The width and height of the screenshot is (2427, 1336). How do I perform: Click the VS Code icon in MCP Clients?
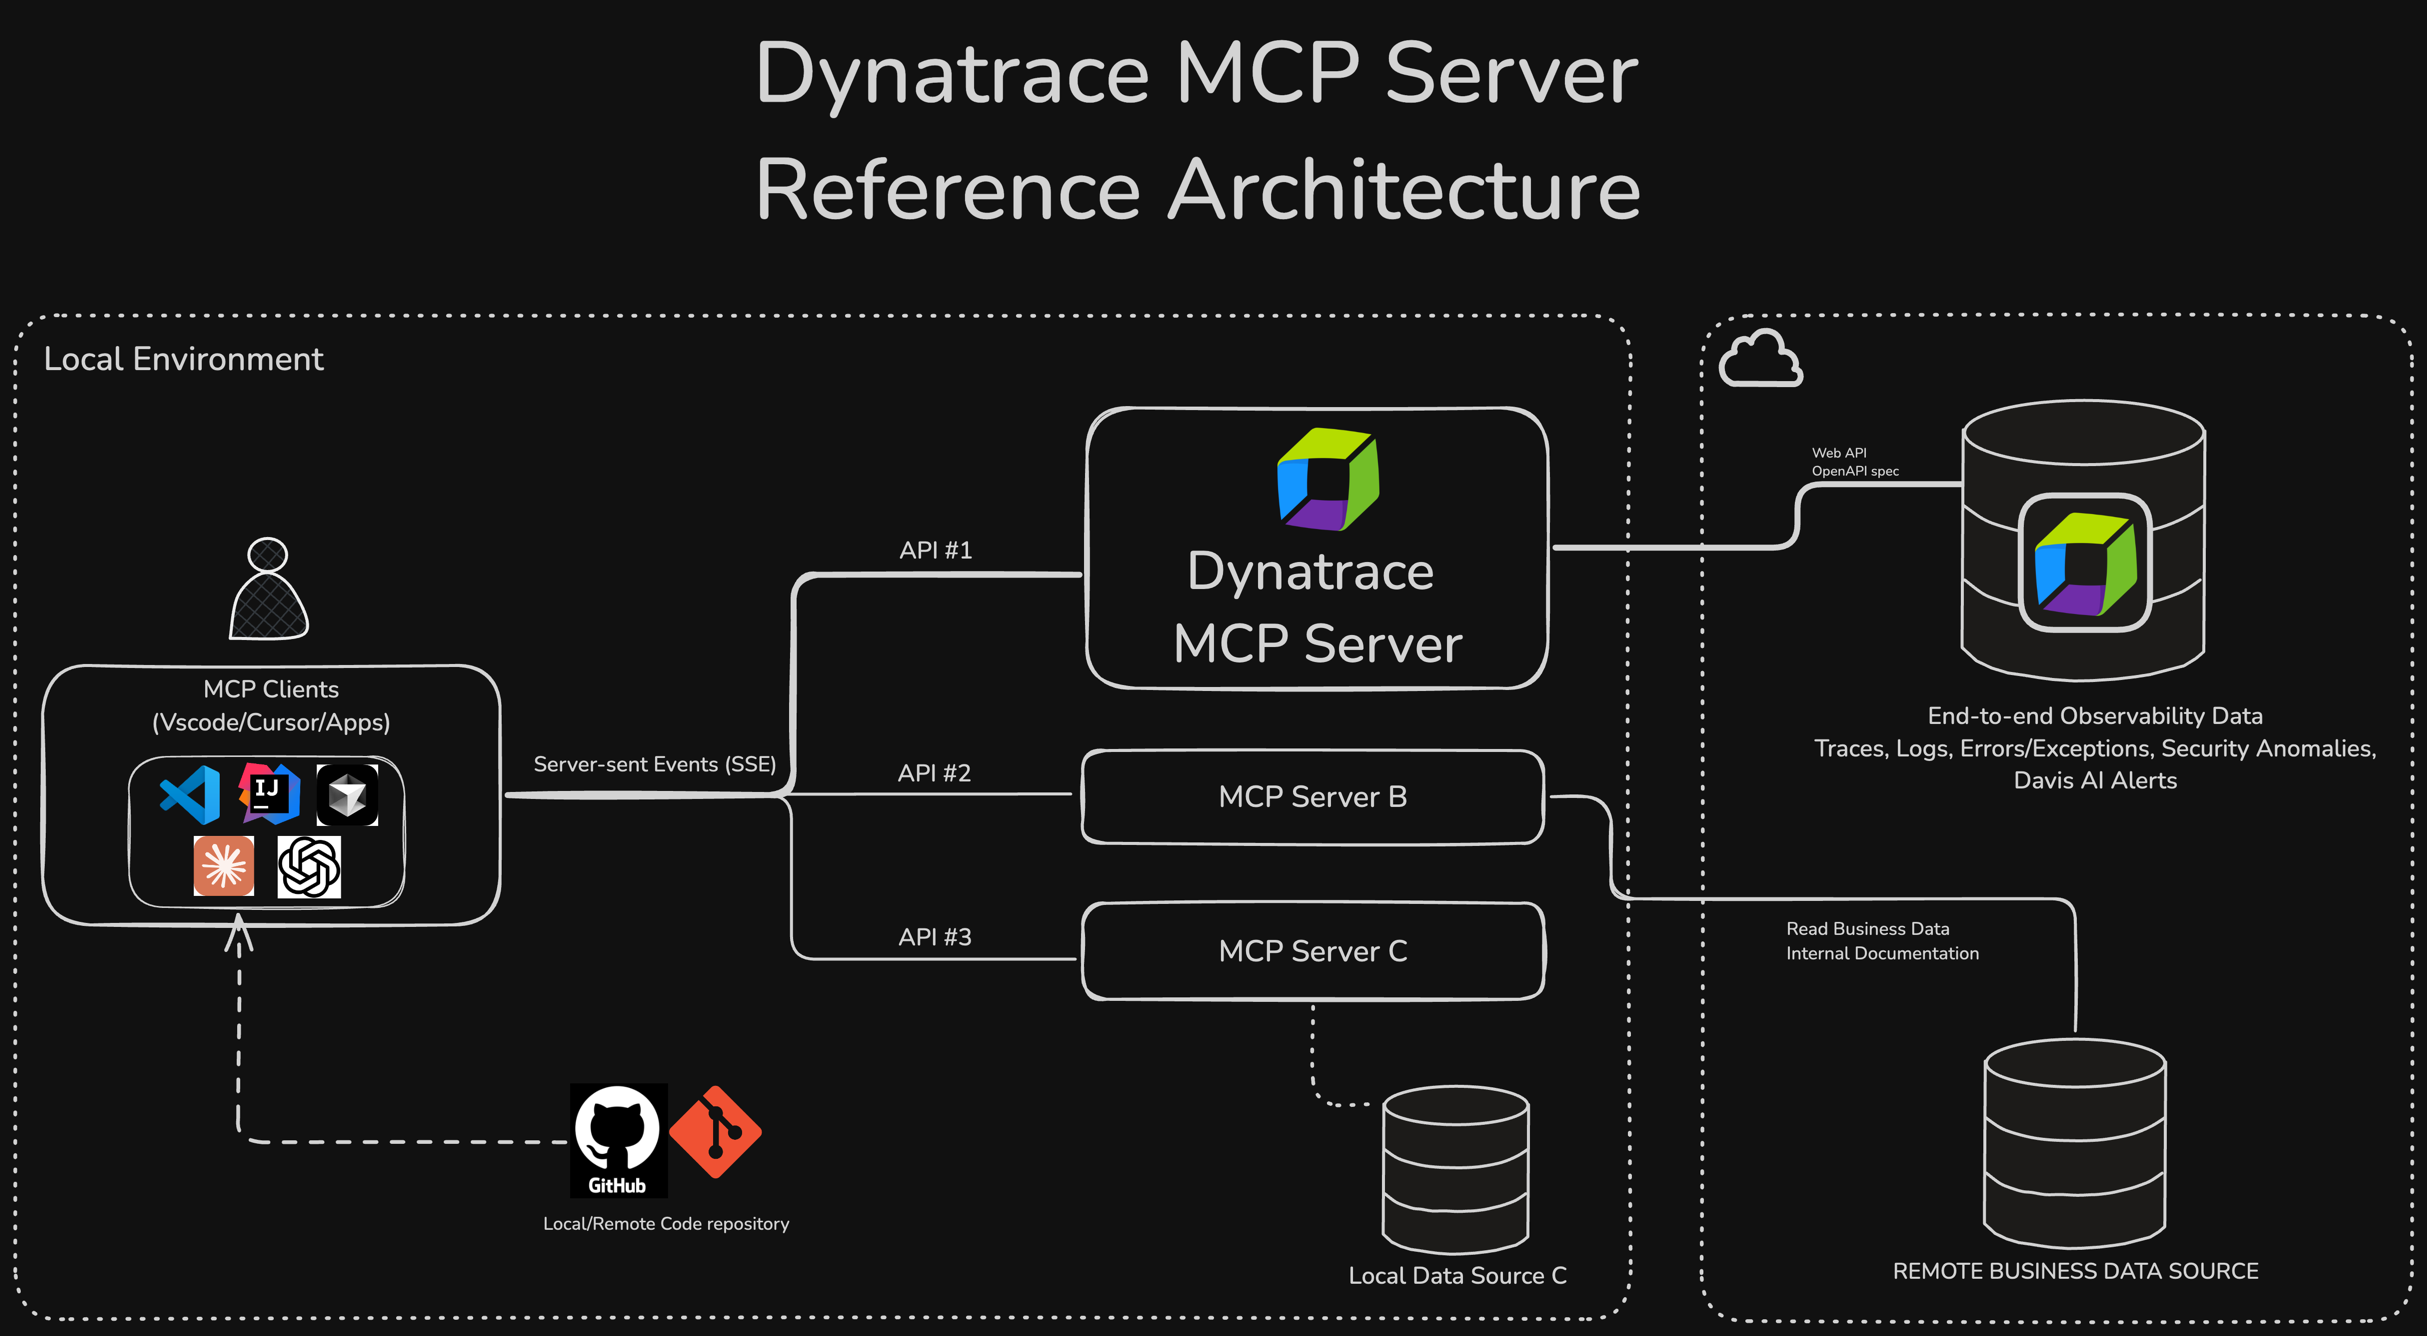point(189,795)
